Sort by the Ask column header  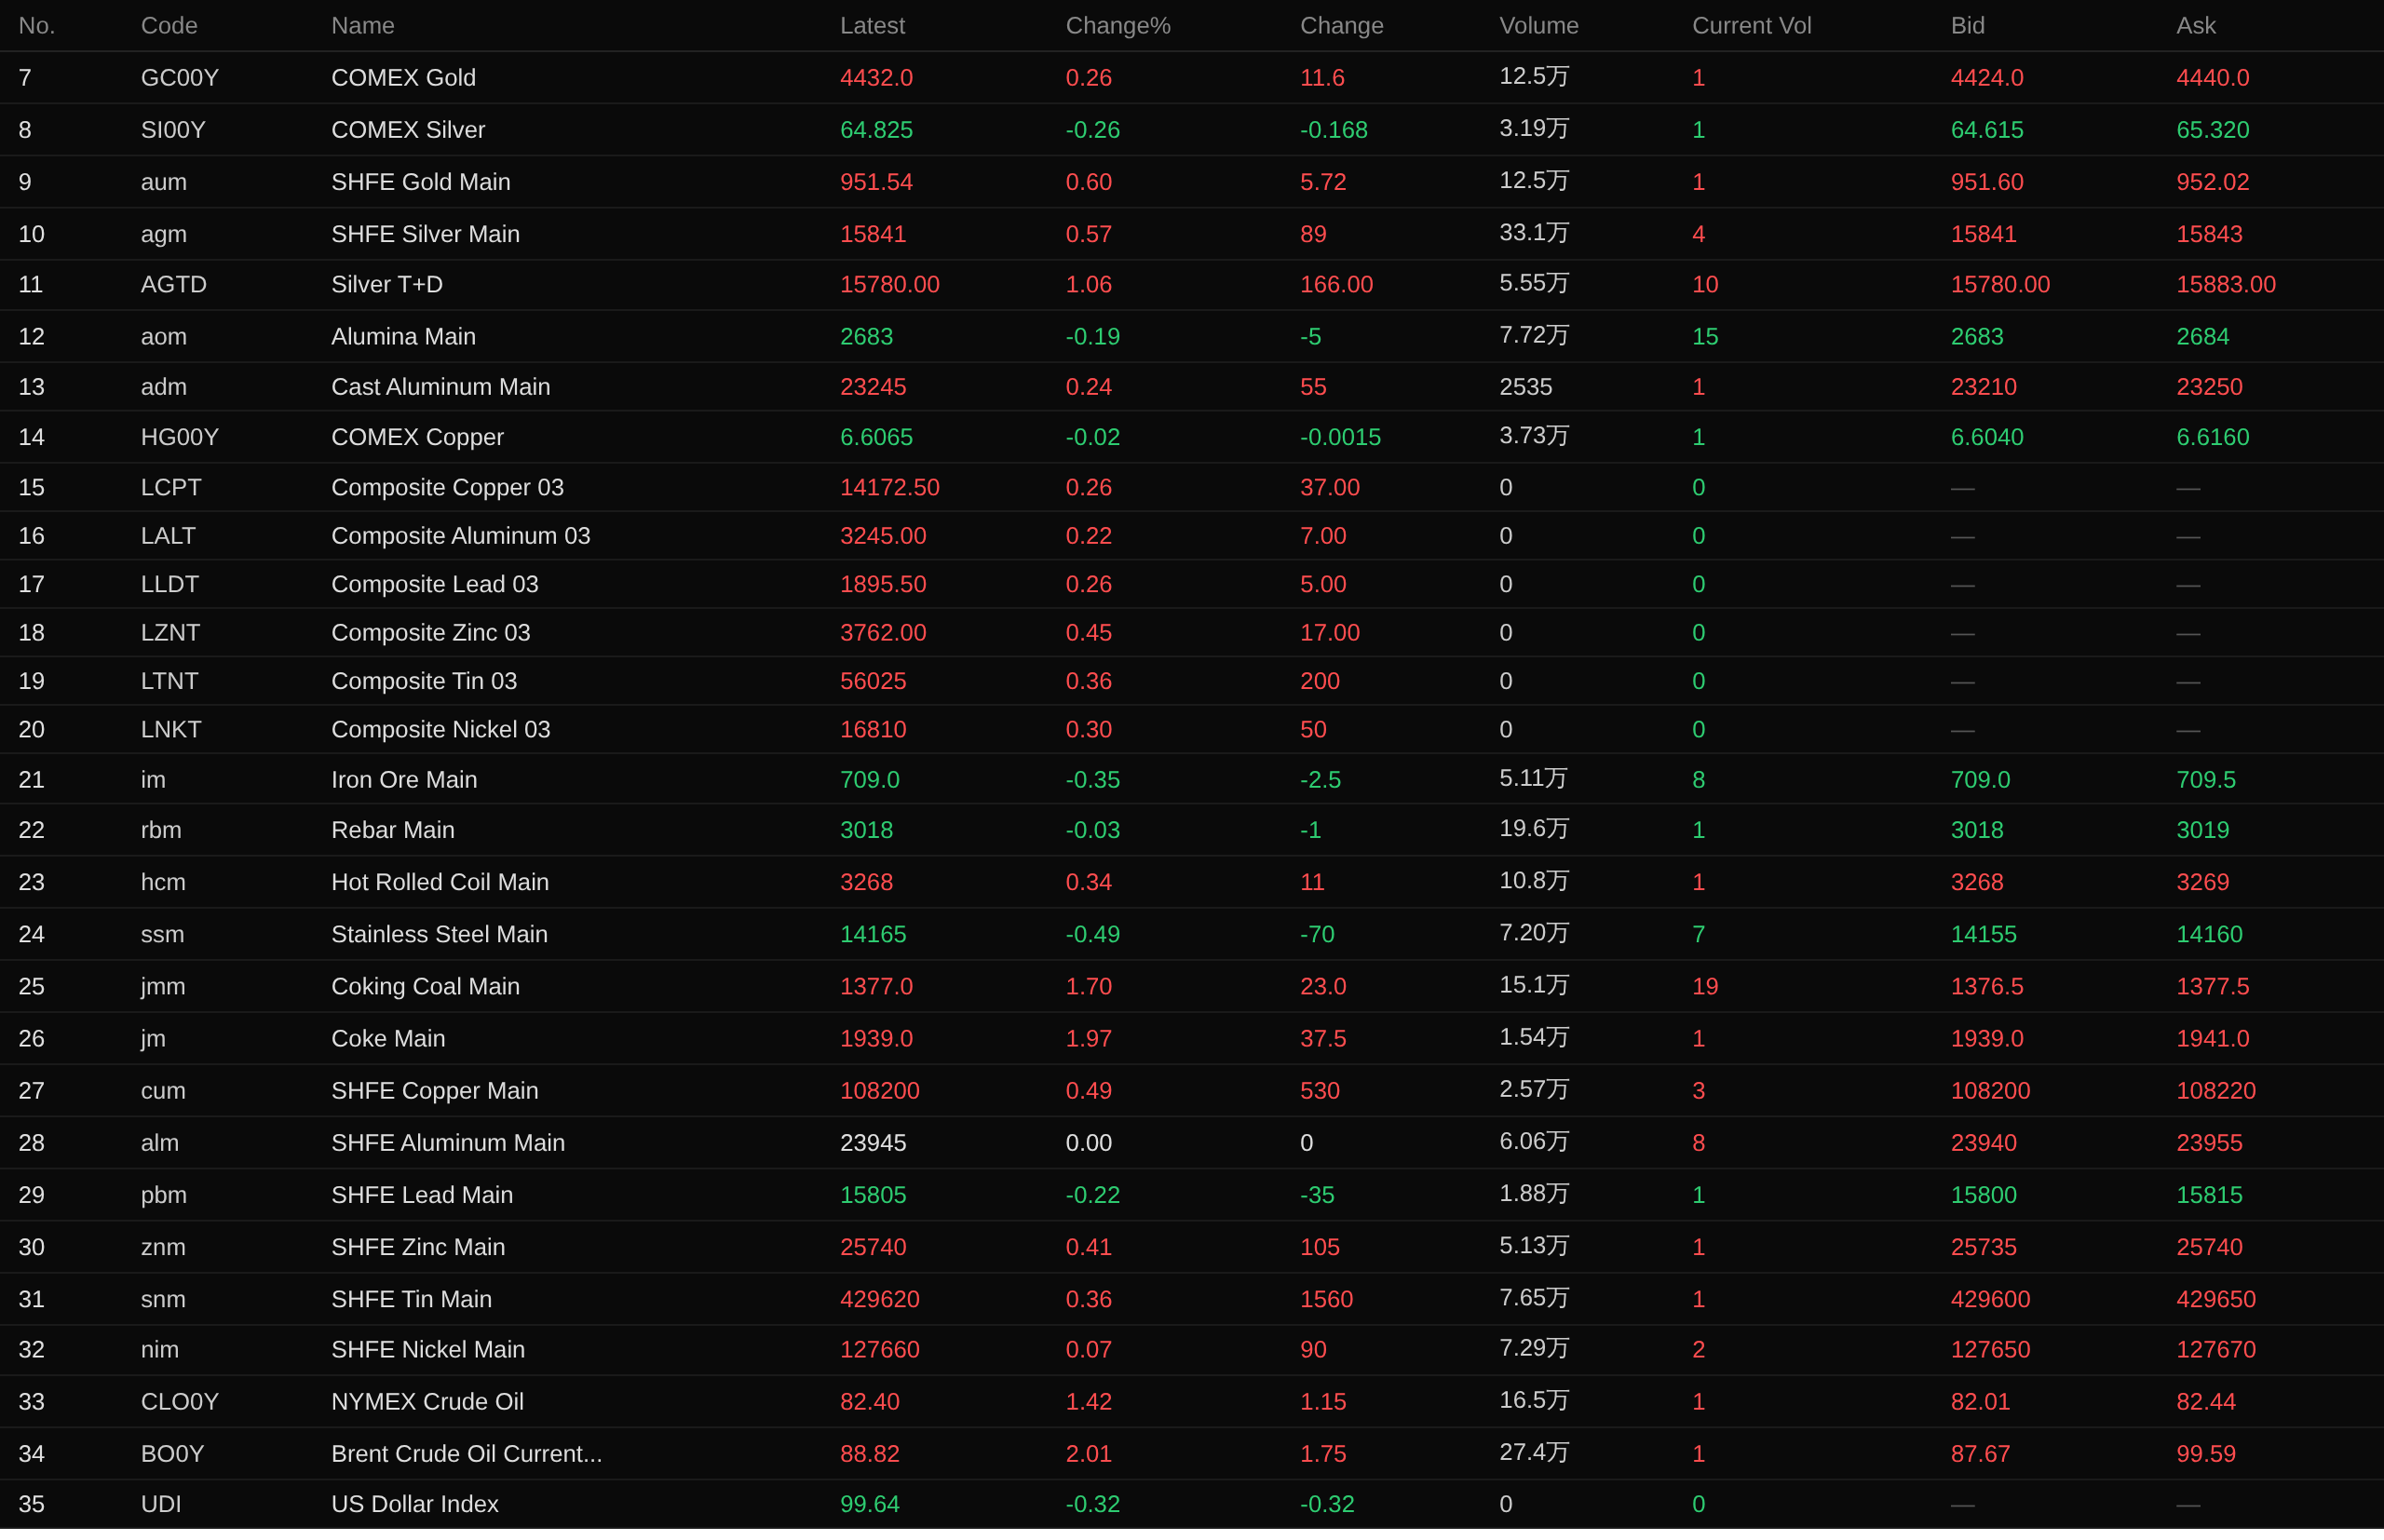tap(2195, 26)
